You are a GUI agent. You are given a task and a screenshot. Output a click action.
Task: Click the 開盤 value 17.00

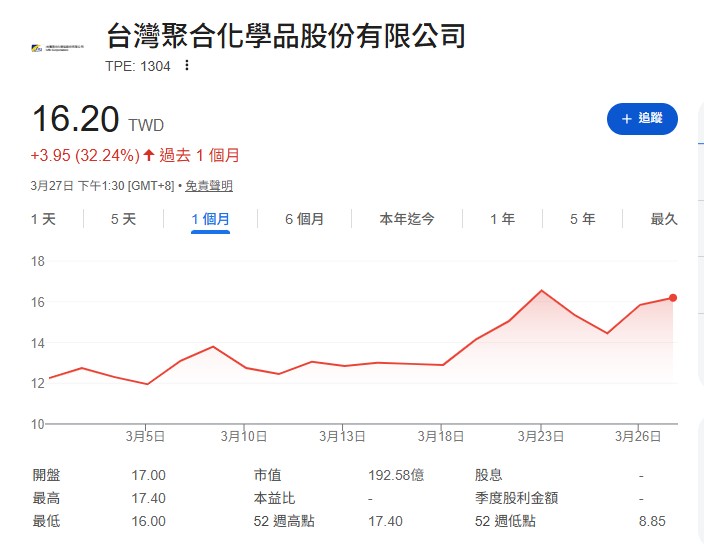[148, 475]
